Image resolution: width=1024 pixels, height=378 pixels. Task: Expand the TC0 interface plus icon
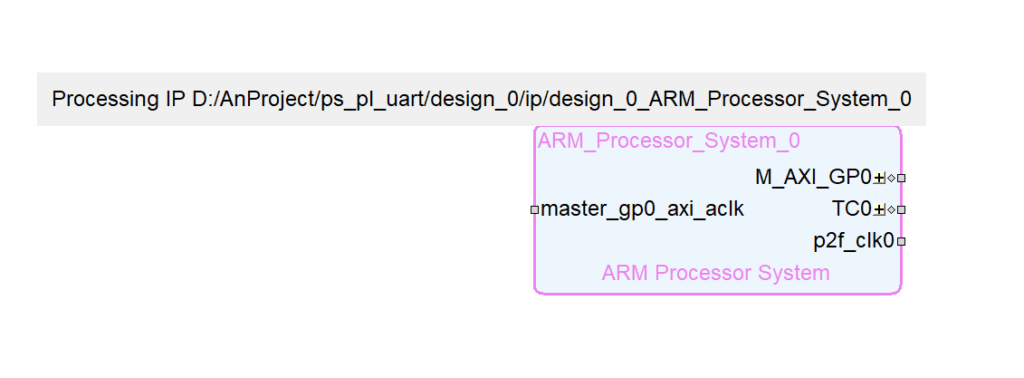pos(880,210)
